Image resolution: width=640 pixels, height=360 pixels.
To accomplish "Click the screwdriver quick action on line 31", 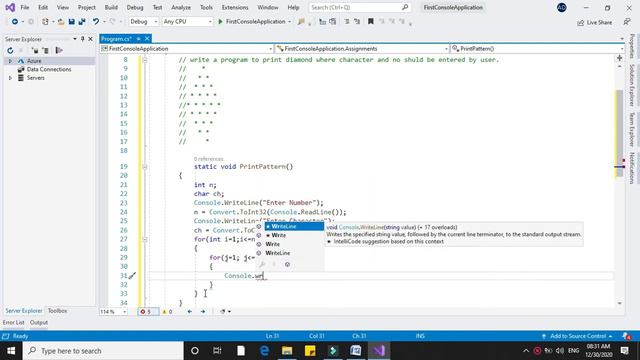I will (133, 276).
